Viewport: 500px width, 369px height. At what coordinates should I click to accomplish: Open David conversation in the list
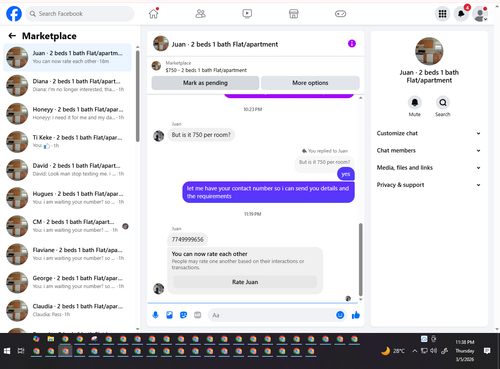[x=67, y=170]
